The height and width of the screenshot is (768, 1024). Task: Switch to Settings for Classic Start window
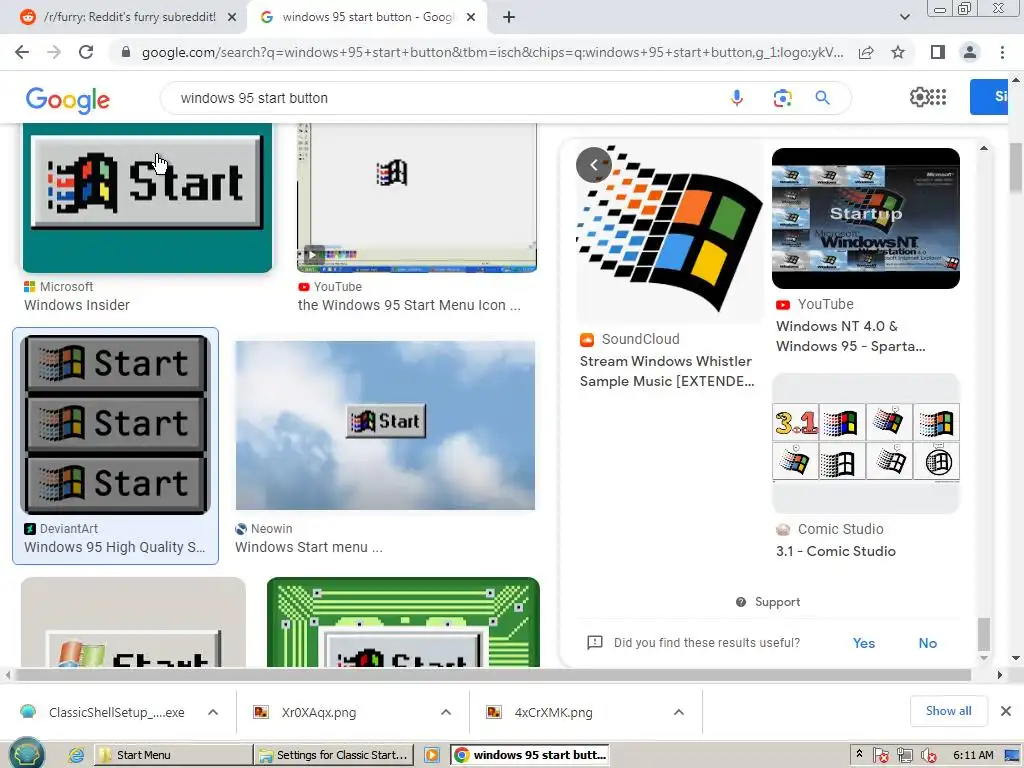point(335,755)
